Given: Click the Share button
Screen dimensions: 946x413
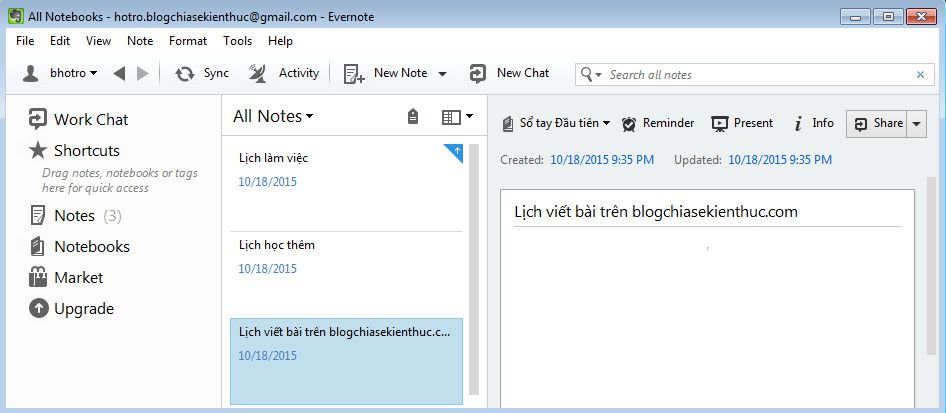Looking at the screenshot, I should (x=877, y=124).
